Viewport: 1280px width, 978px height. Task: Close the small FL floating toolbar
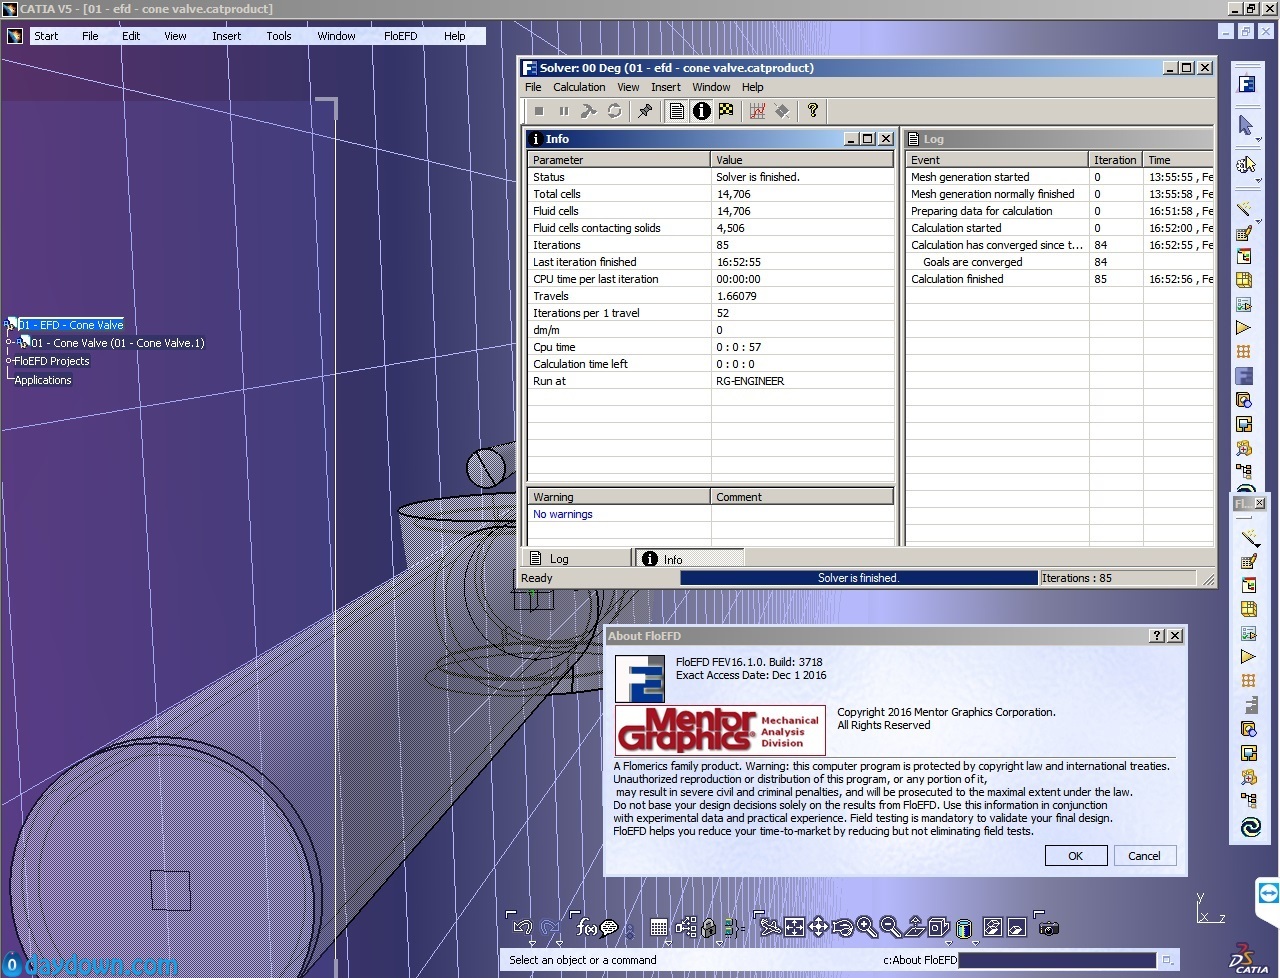pos(1259,503)
